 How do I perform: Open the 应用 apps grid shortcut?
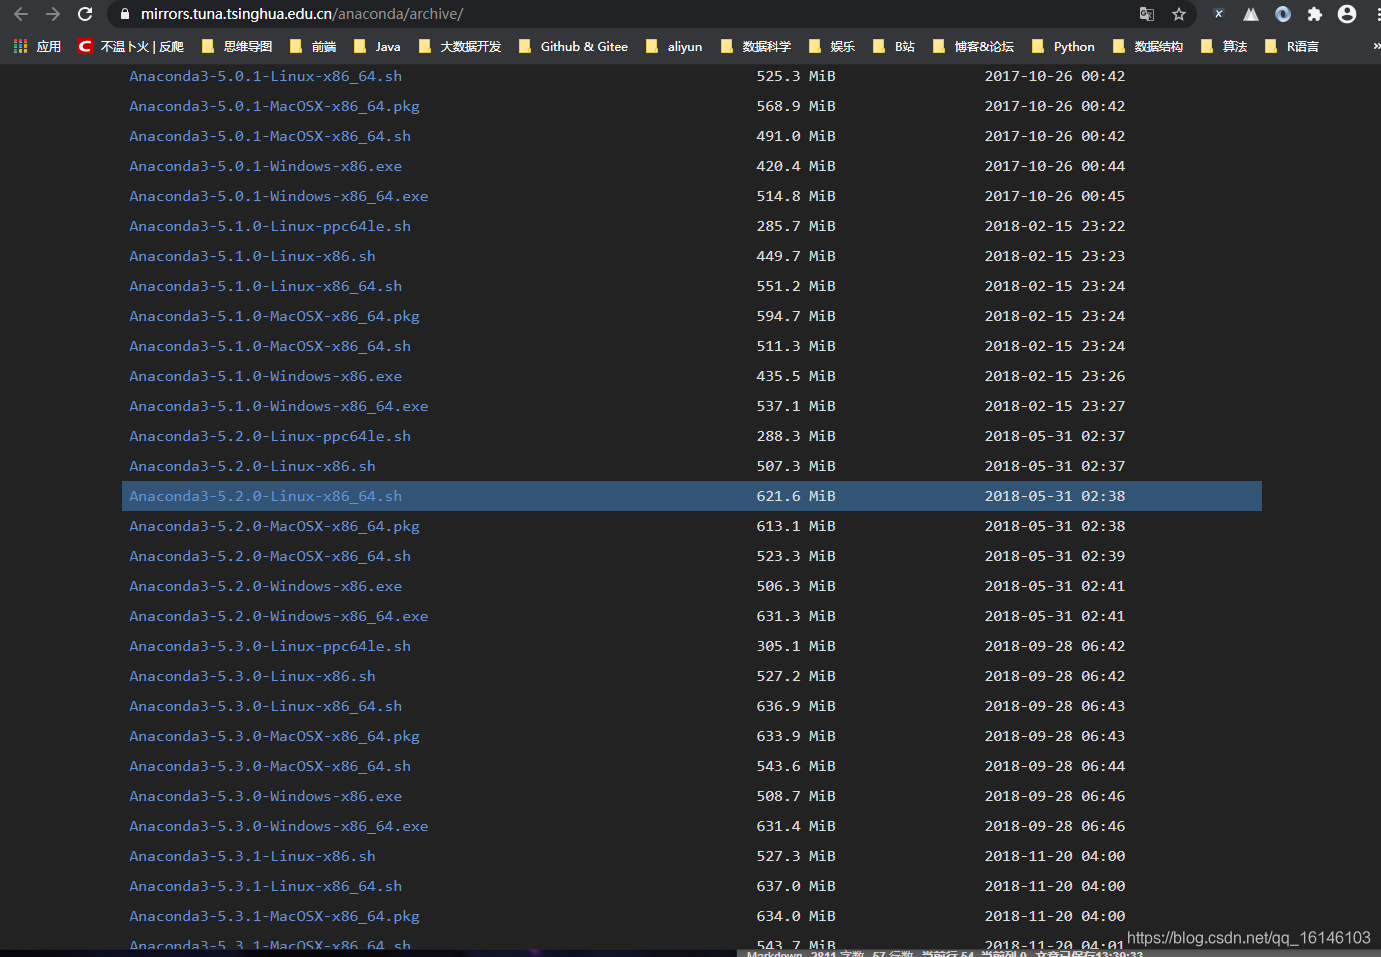(37, 46)
